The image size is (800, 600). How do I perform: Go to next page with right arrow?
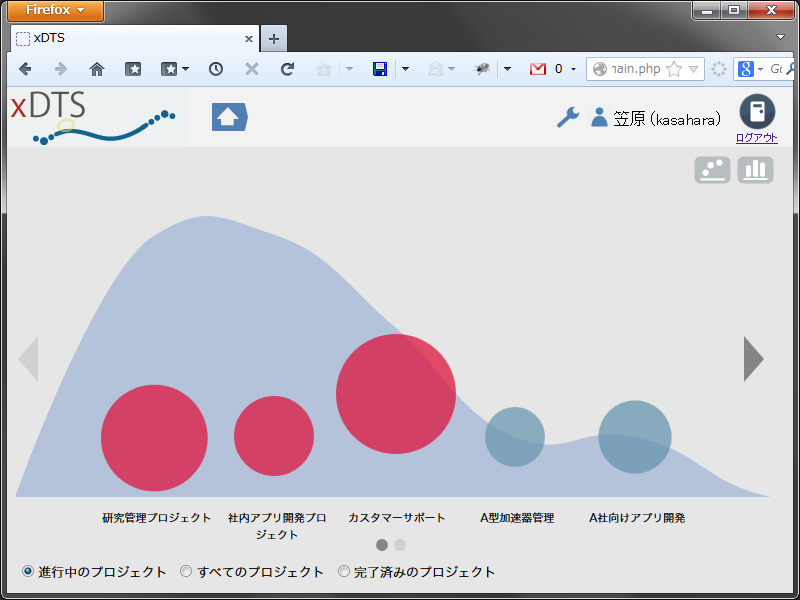[754, 359]
